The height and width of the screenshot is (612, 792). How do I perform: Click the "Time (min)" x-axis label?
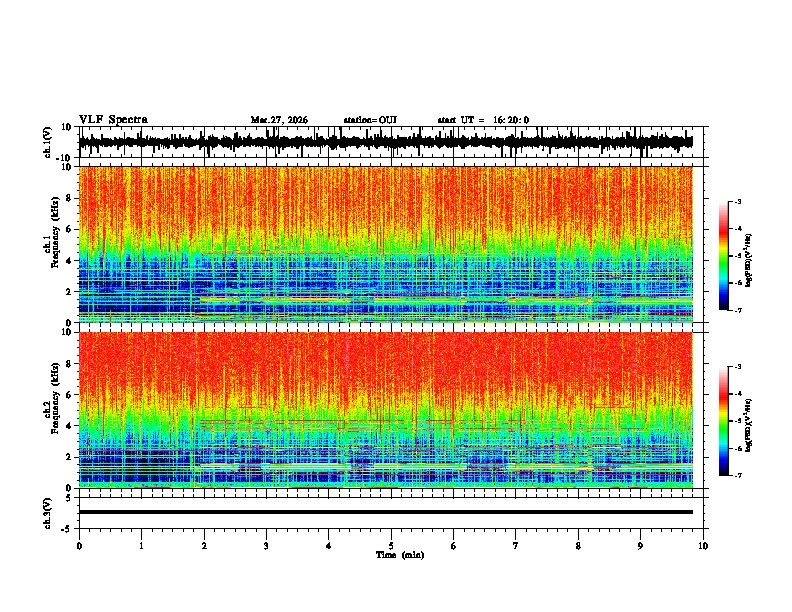pyautogui.click(x=400, y=555)
